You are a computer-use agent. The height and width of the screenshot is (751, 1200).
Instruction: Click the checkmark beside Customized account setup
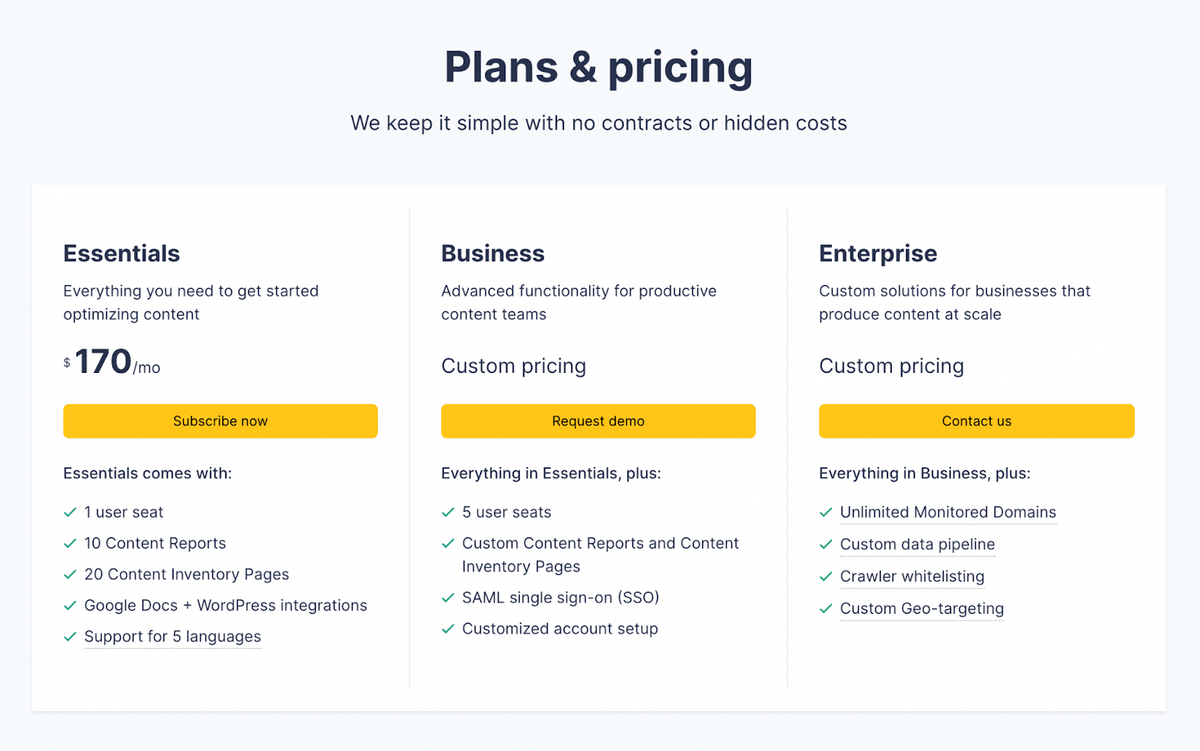pos(448,629)
